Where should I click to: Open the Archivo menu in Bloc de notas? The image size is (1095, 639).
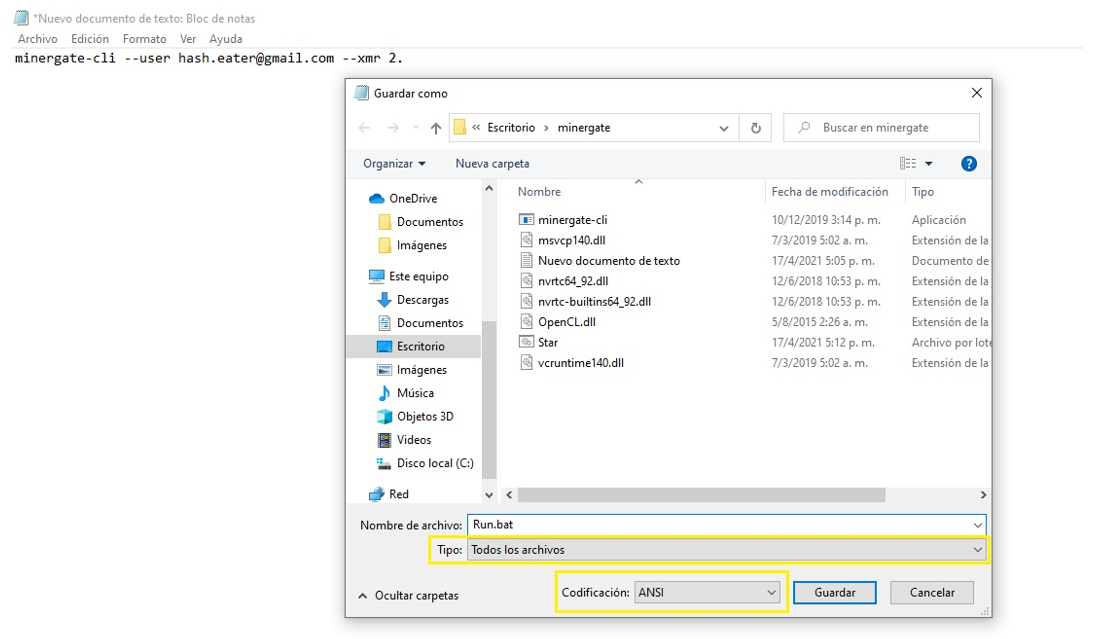click(38, 39)
